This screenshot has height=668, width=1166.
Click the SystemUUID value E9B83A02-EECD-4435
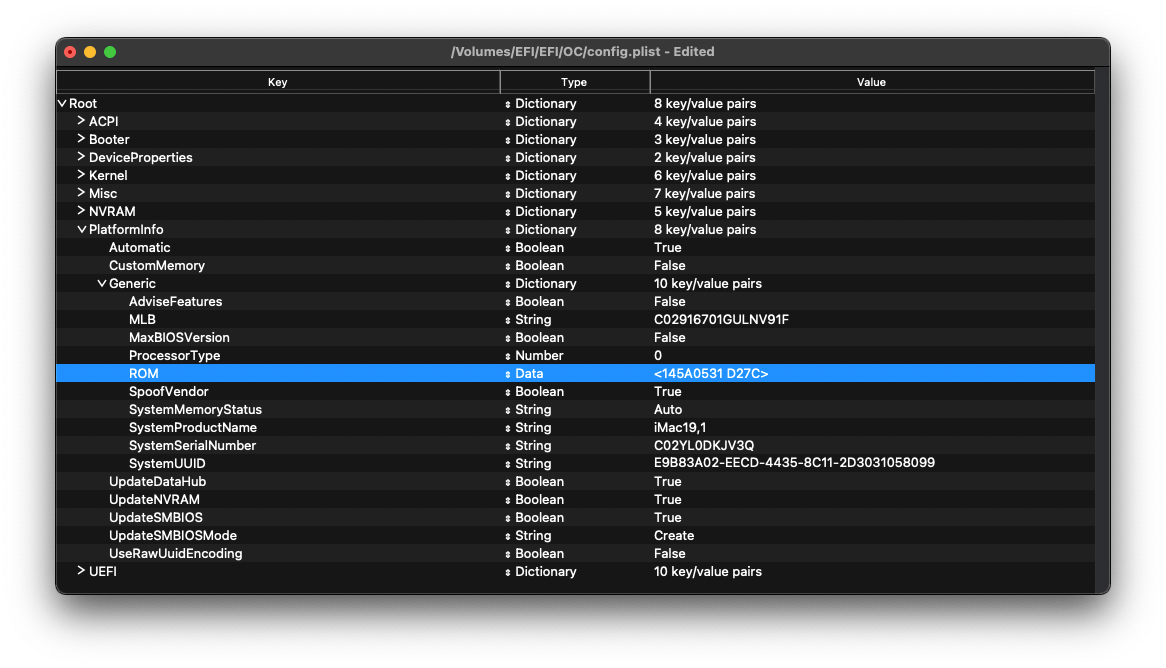(794, 463)
